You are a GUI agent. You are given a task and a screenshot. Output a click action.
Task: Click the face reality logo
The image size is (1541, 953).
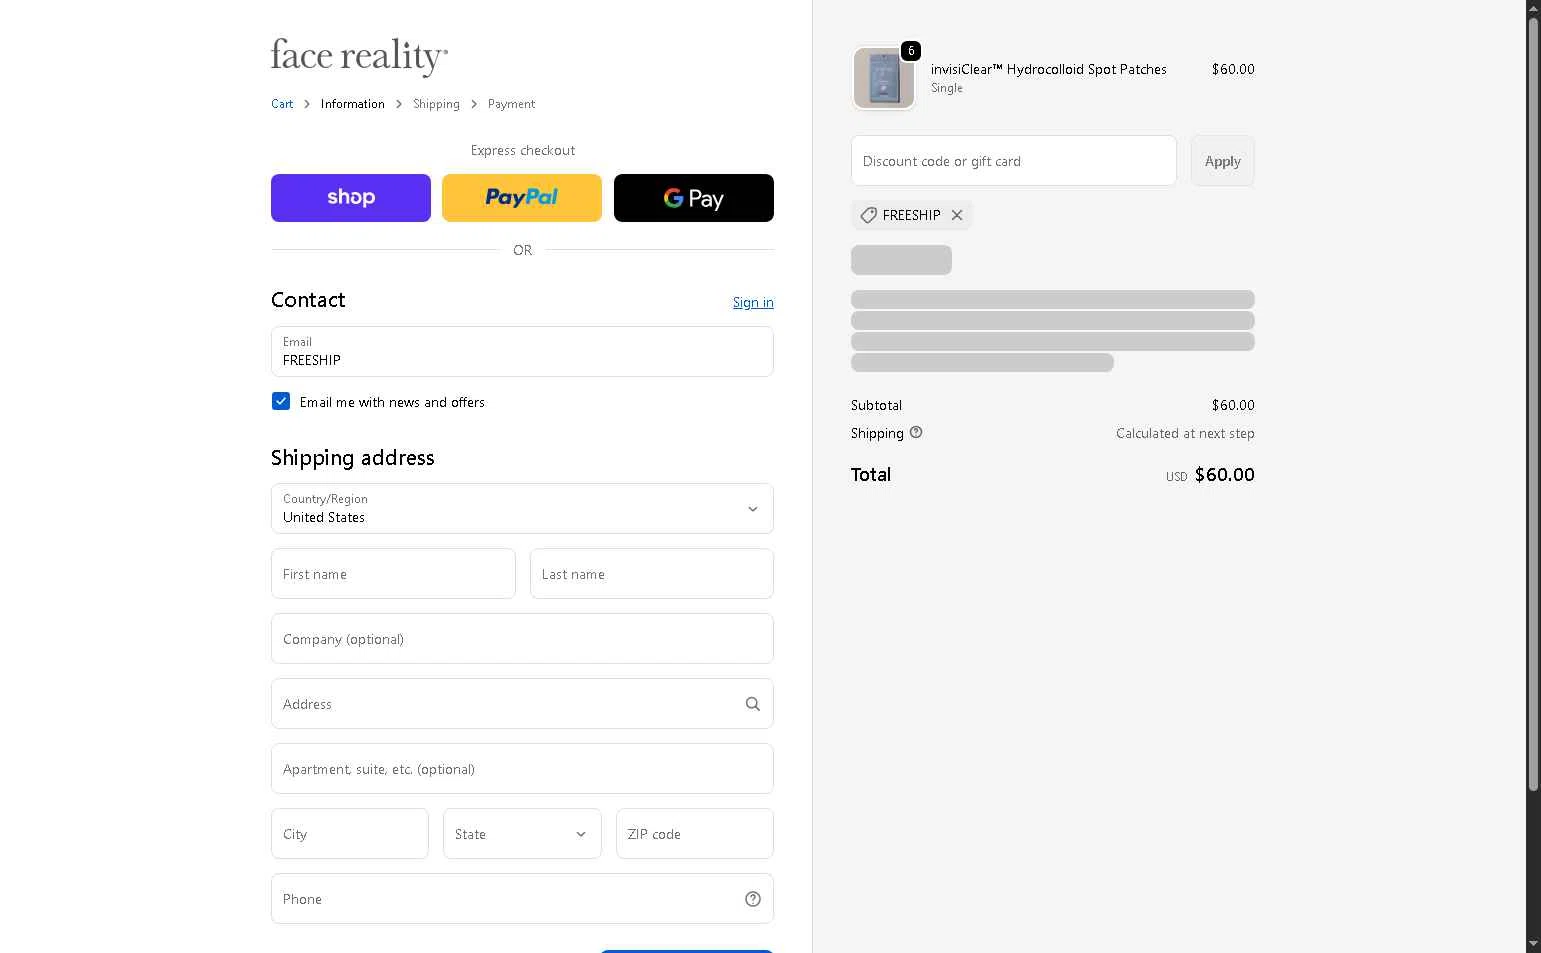click(x=359, y=56)
